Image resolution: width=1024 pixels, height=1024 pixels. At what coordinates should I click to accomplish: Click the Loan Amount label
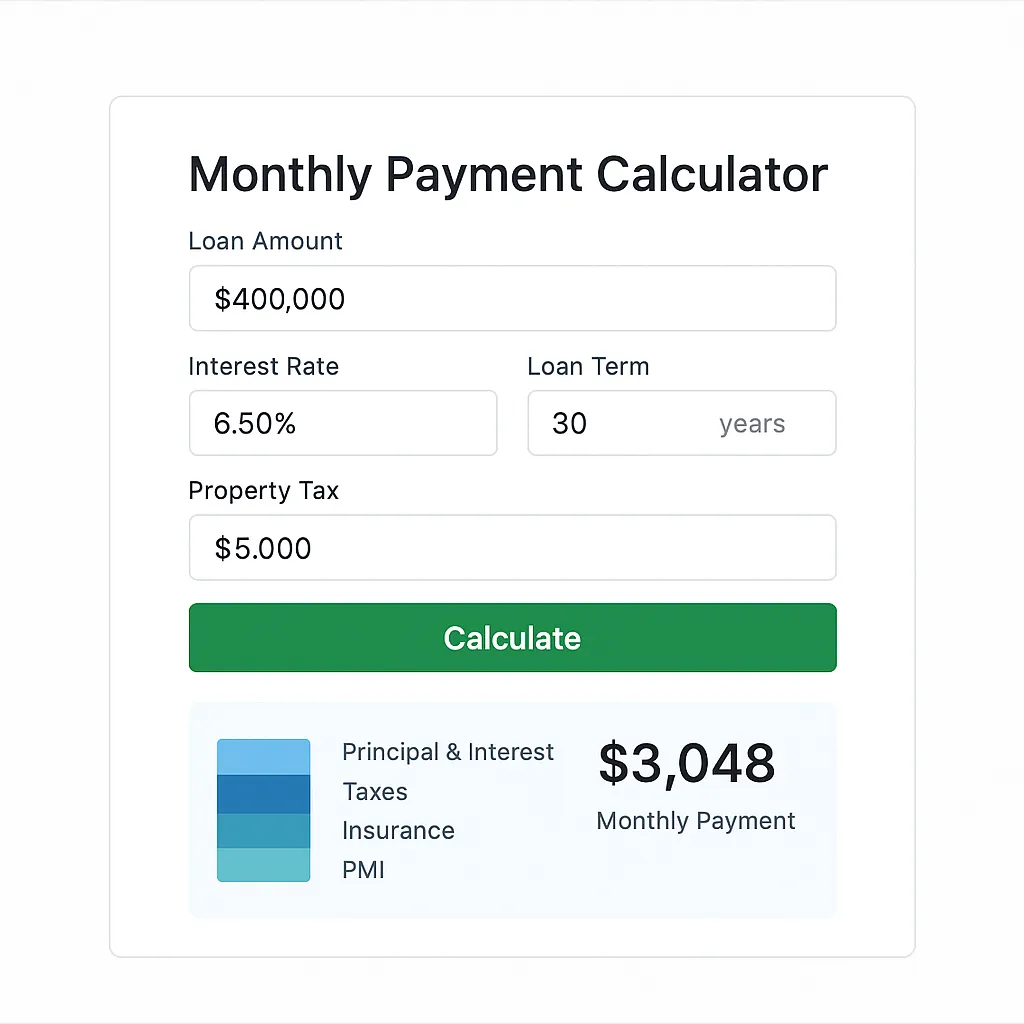point(265,241)
